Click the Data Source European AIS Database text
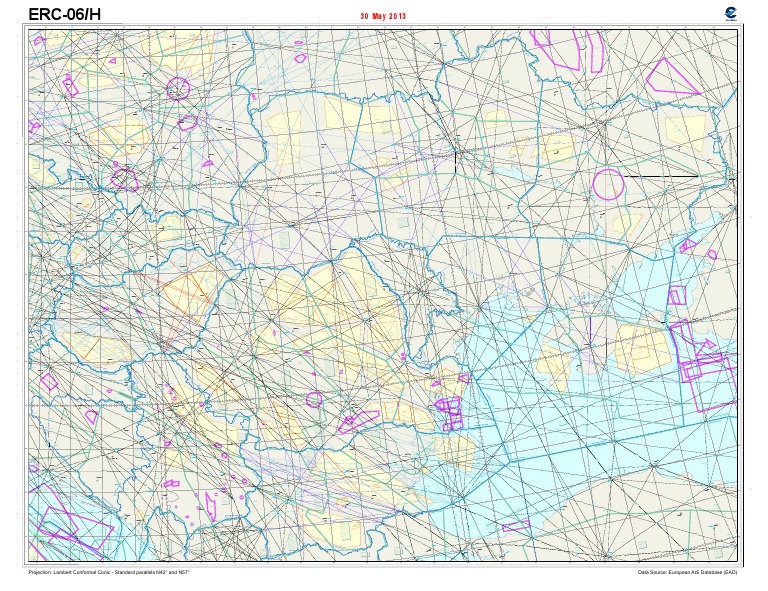 click(x=687, y=572)
